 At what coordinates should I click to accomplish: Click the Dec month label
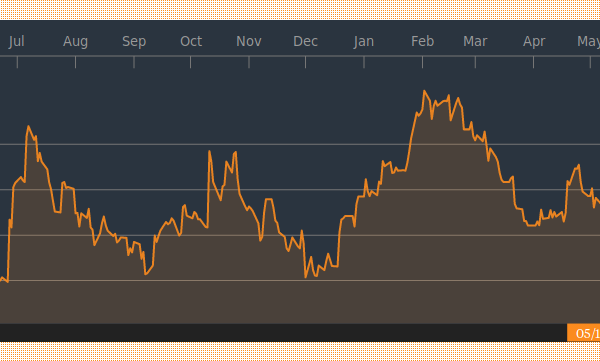[305, 41]
